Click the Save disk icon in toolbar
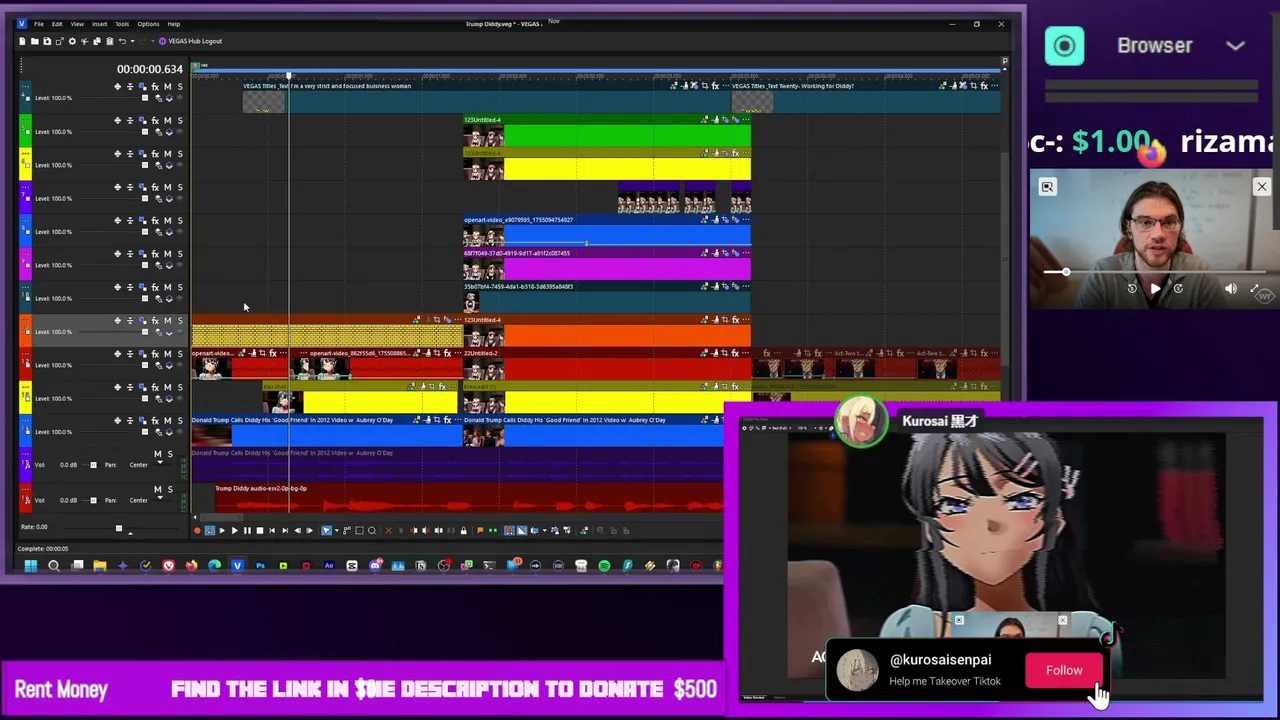The image size is (1280, 720). pyautogui.click(x=47, y=41)
